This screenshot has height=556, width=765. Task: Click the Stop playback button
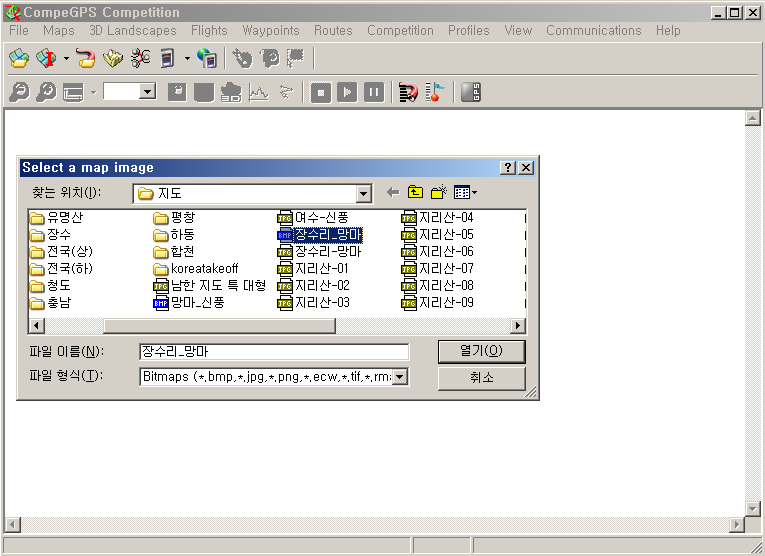pyautogui.click(x=321, y=92)
